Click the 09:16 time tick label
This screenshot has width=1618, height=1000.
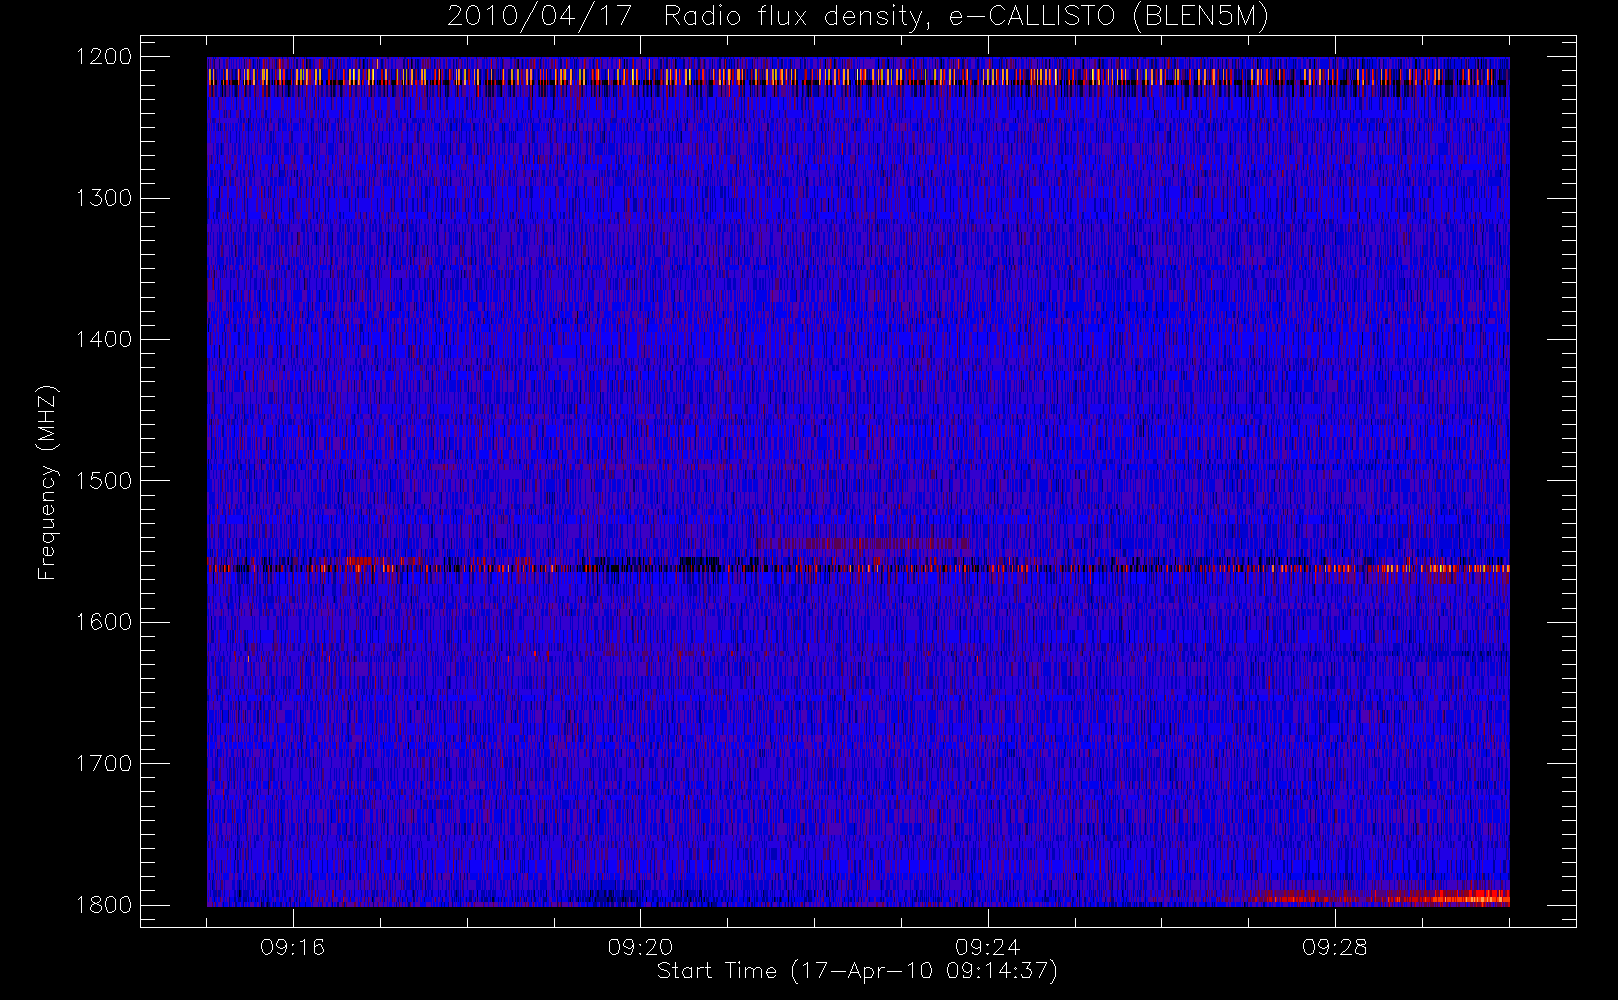(293, 947)
